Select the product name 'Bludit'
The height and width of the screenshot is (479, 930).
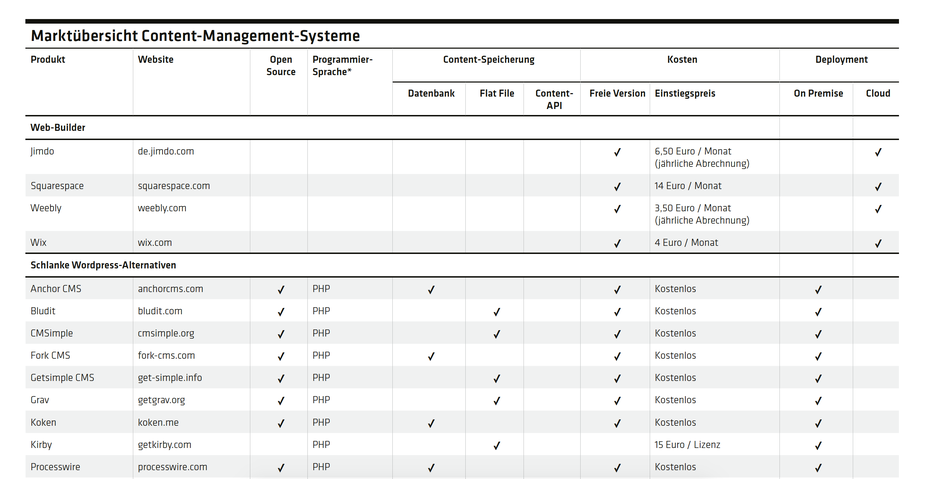coord(43,311)
